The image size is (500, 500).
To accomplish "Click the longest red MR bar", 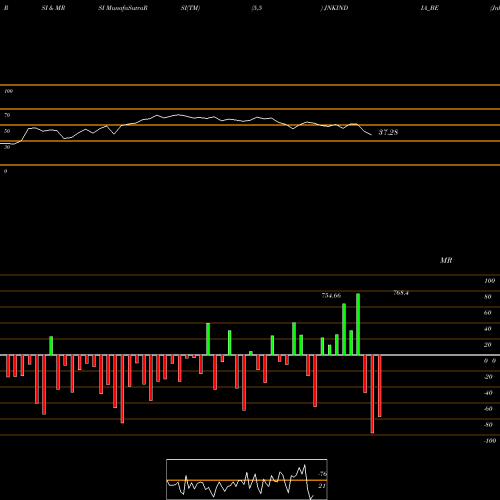I will 372,394.
